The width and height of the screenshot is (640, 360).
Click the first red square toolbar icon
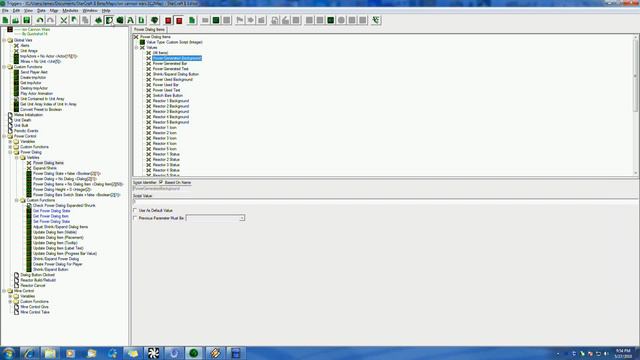[168, 20]
